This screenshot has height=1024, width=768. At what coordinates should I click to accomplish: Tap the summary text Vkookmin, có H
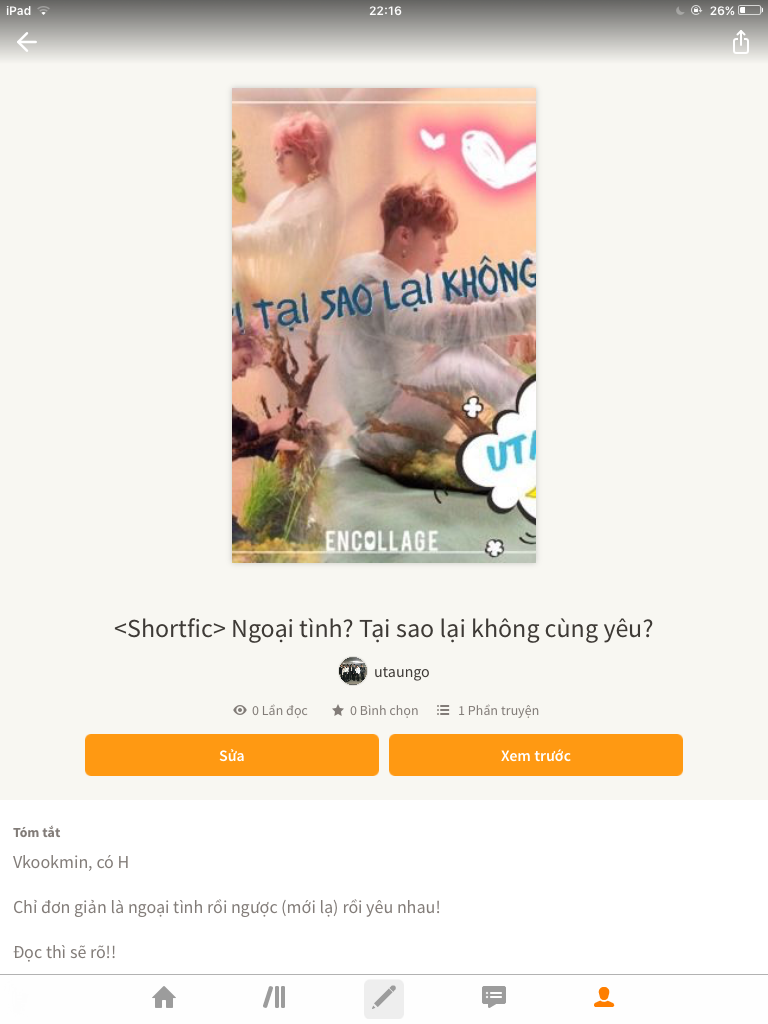click(71, 863)
